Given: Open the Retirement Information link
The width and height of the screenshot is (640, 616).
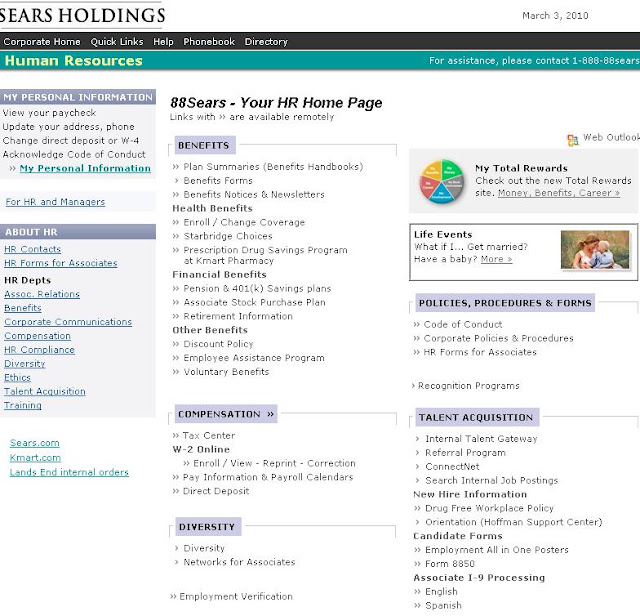Looking at the screenshot, I should coord(238,316).
